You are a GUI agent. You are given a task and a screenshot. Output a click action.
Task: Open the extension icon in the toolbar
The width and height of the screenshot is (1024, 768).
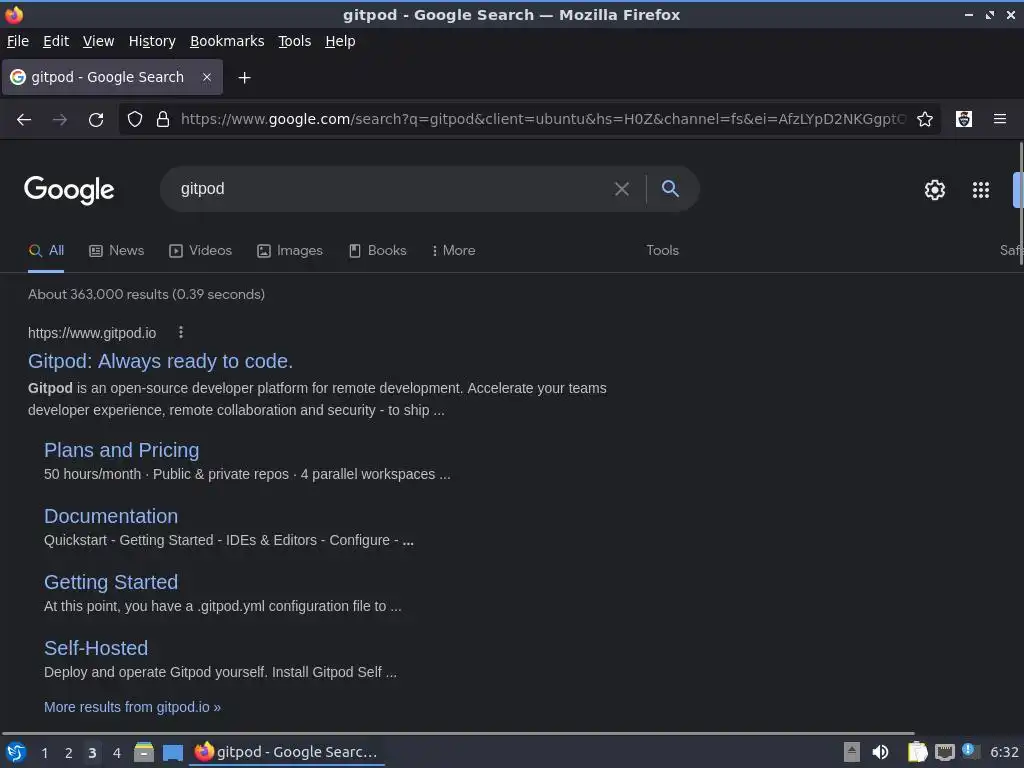click(x=964, y=119)
